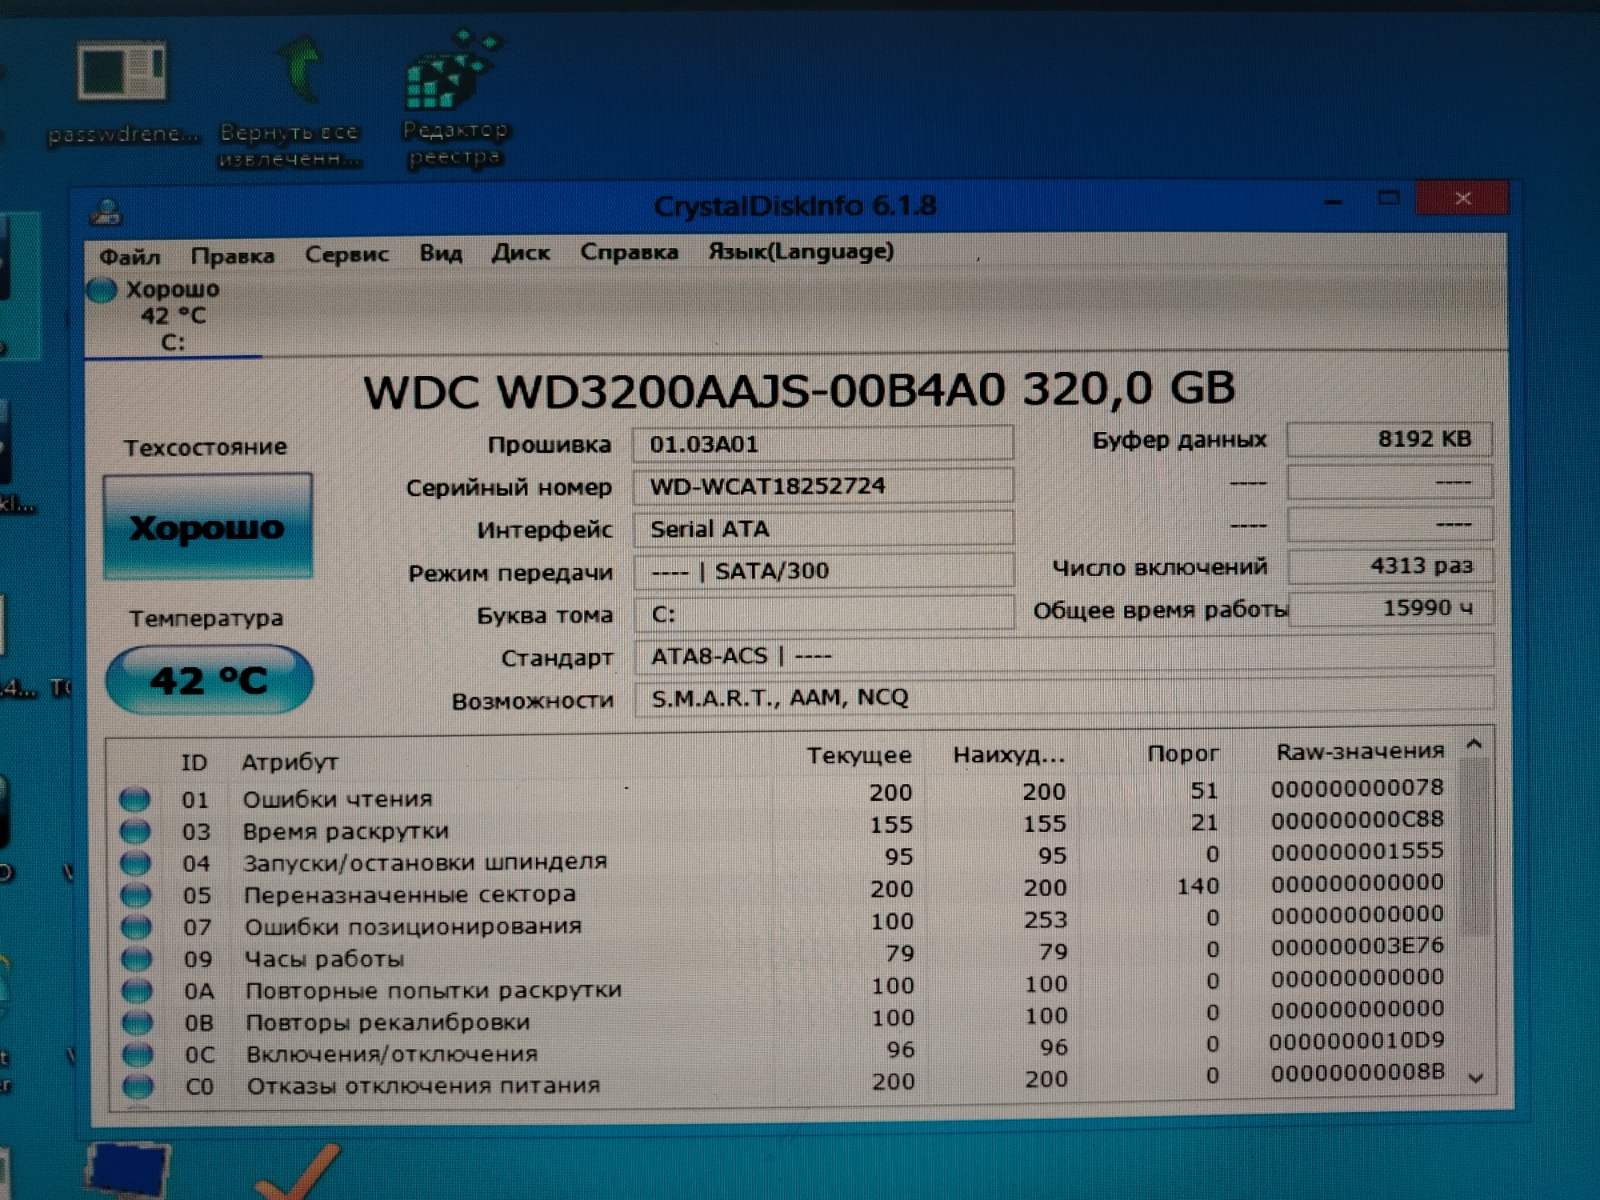Click the Буква тома field C:

coord(824,614)
